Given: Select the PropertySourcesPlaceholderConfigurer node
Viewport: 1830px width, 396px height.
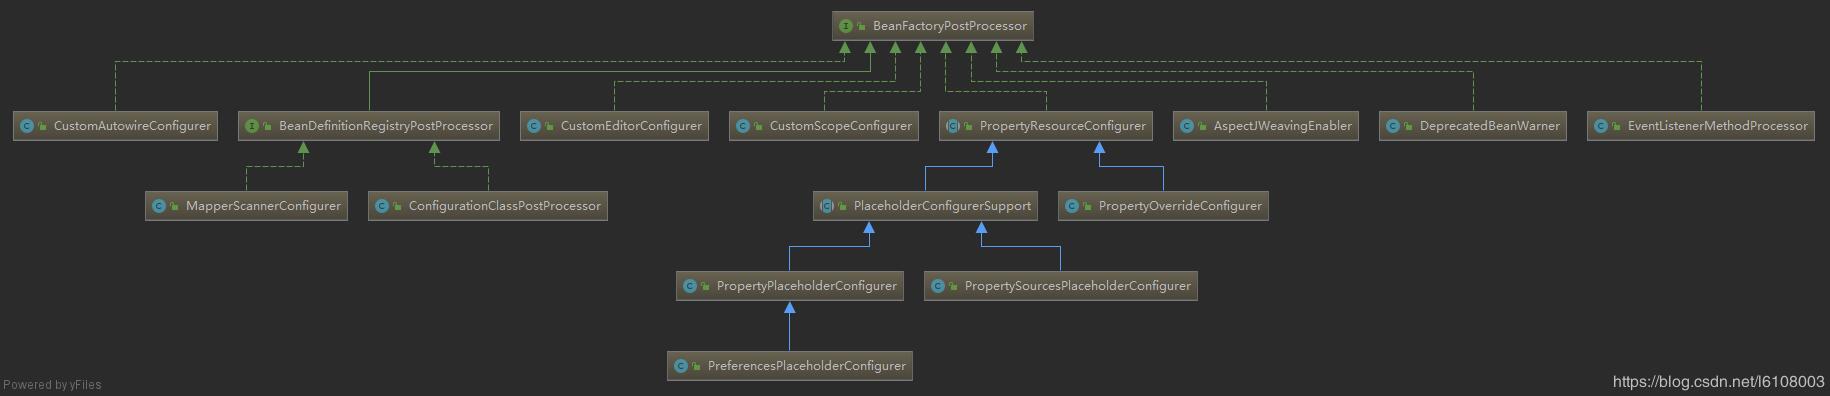Looking at the screenshot, I should tap(1061, 286).
